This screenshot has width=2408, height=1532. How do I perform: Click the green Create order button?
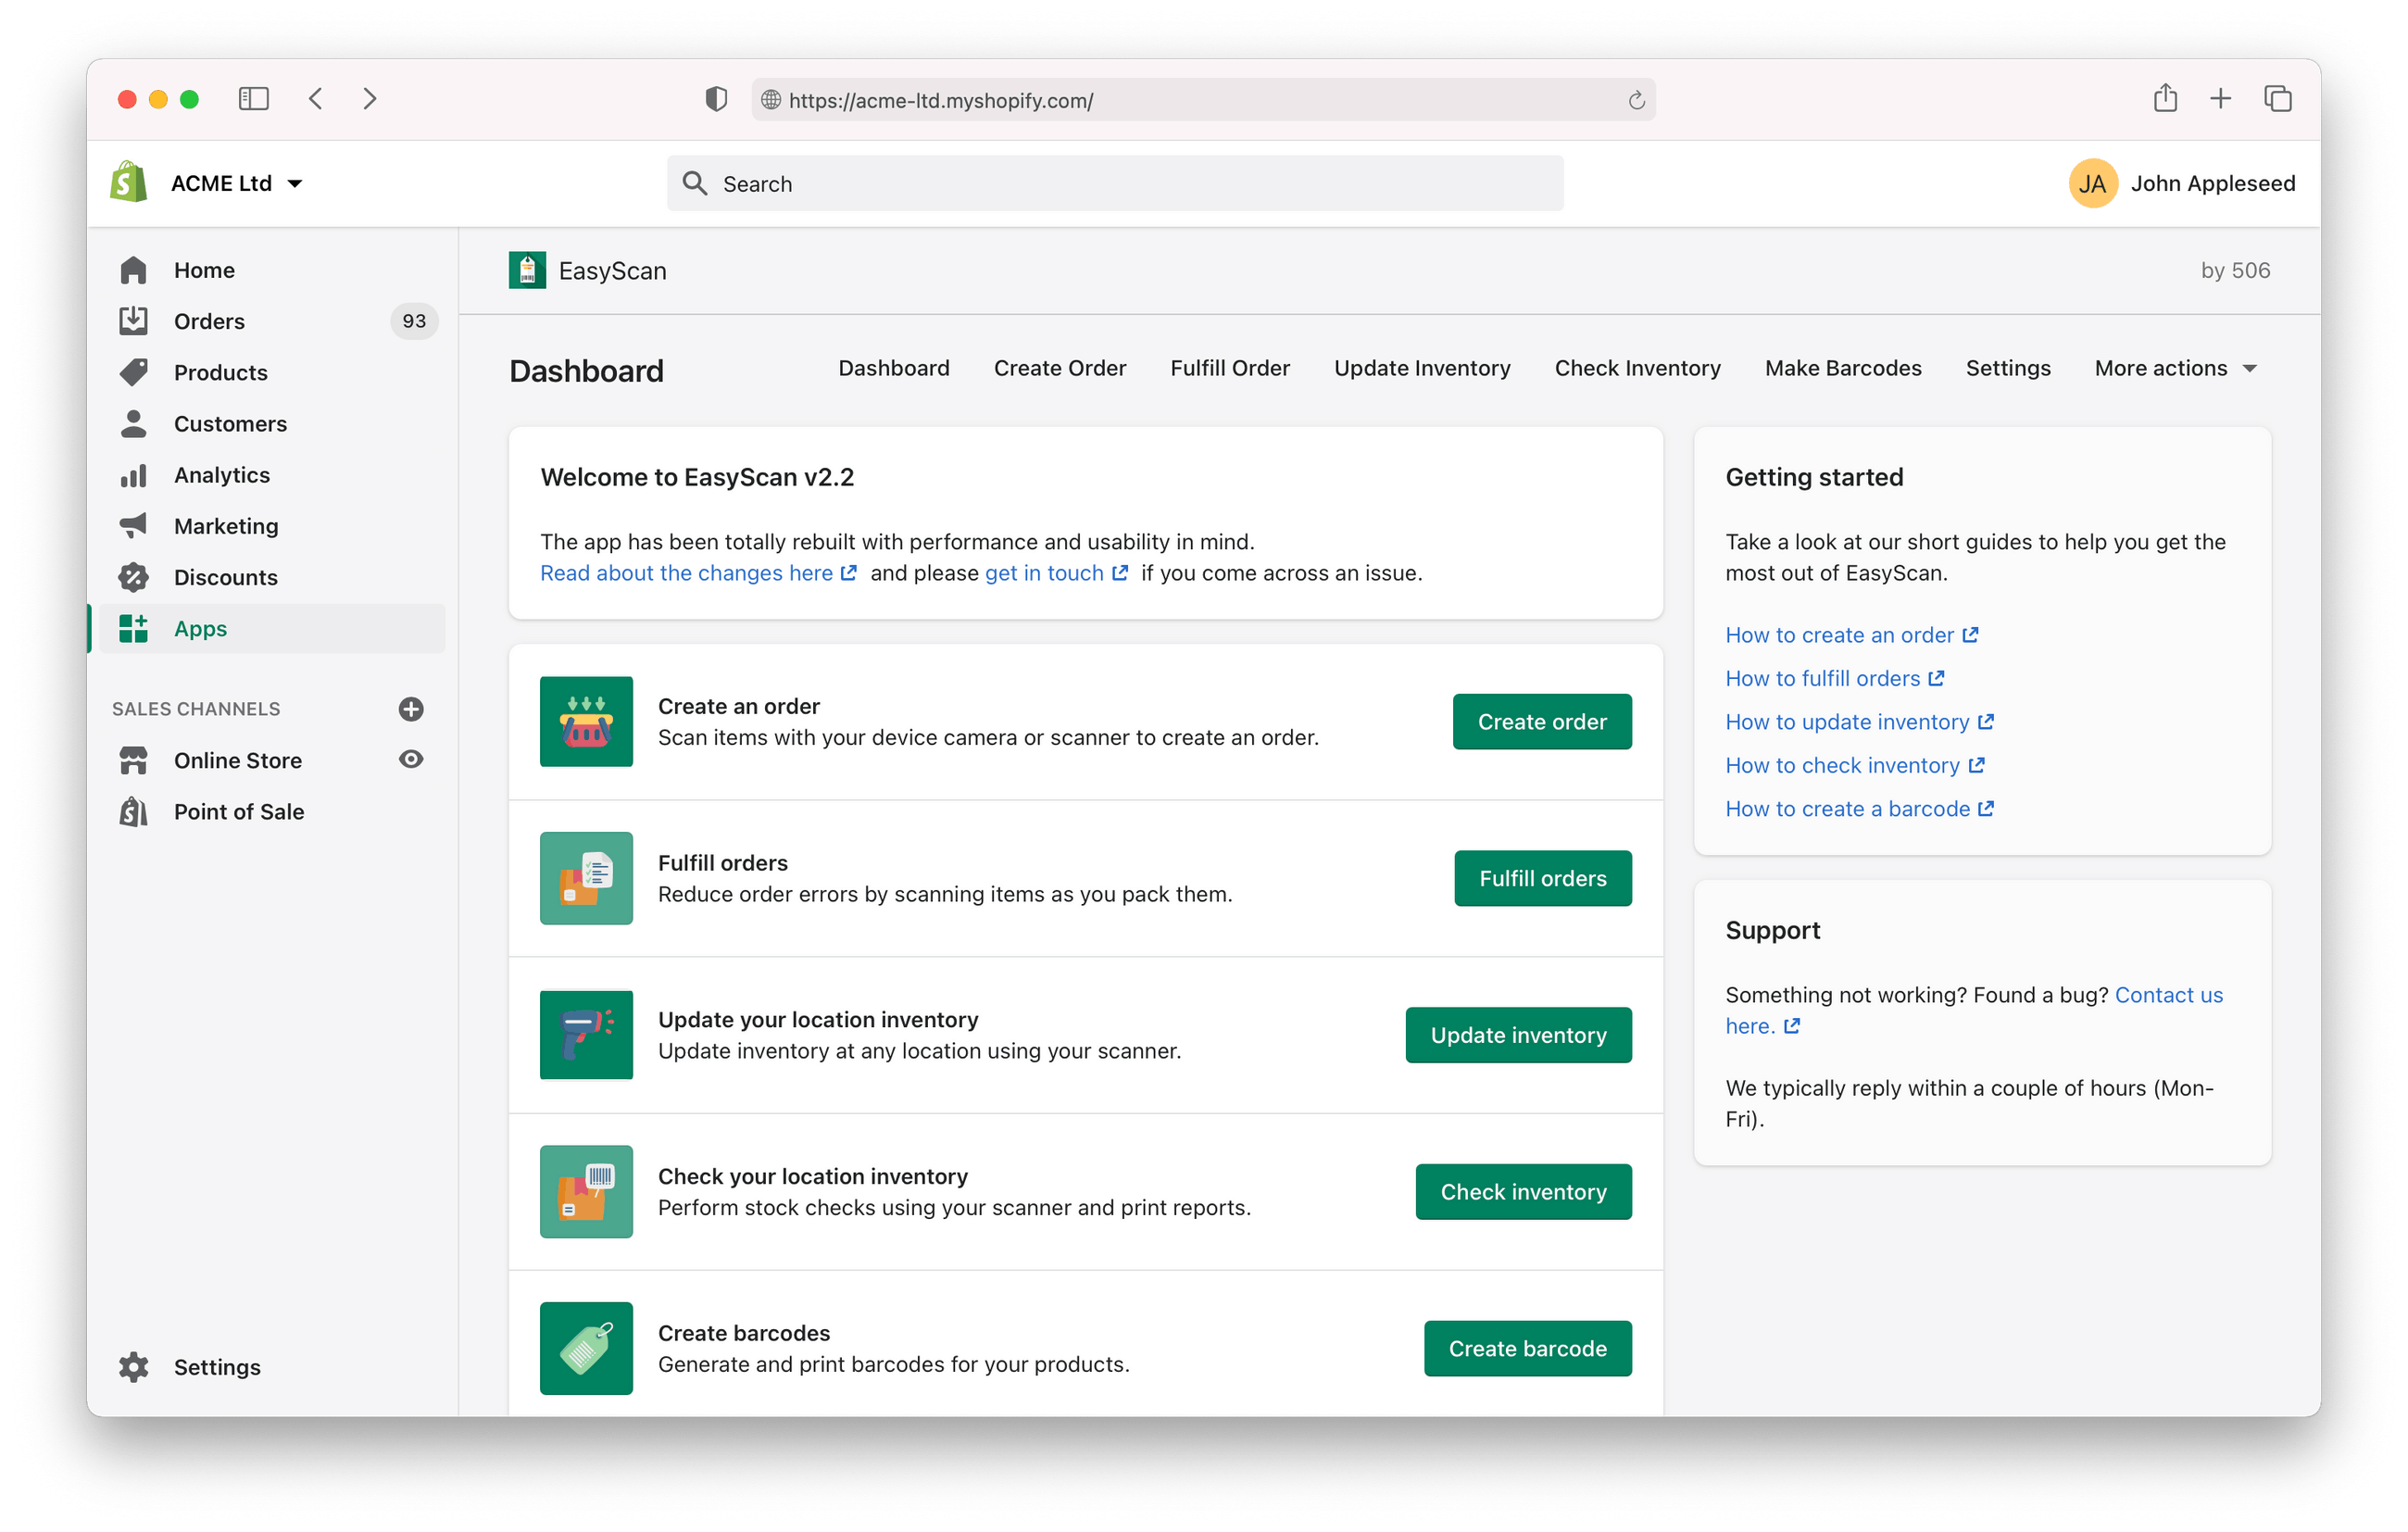(x=1541, y=721)
